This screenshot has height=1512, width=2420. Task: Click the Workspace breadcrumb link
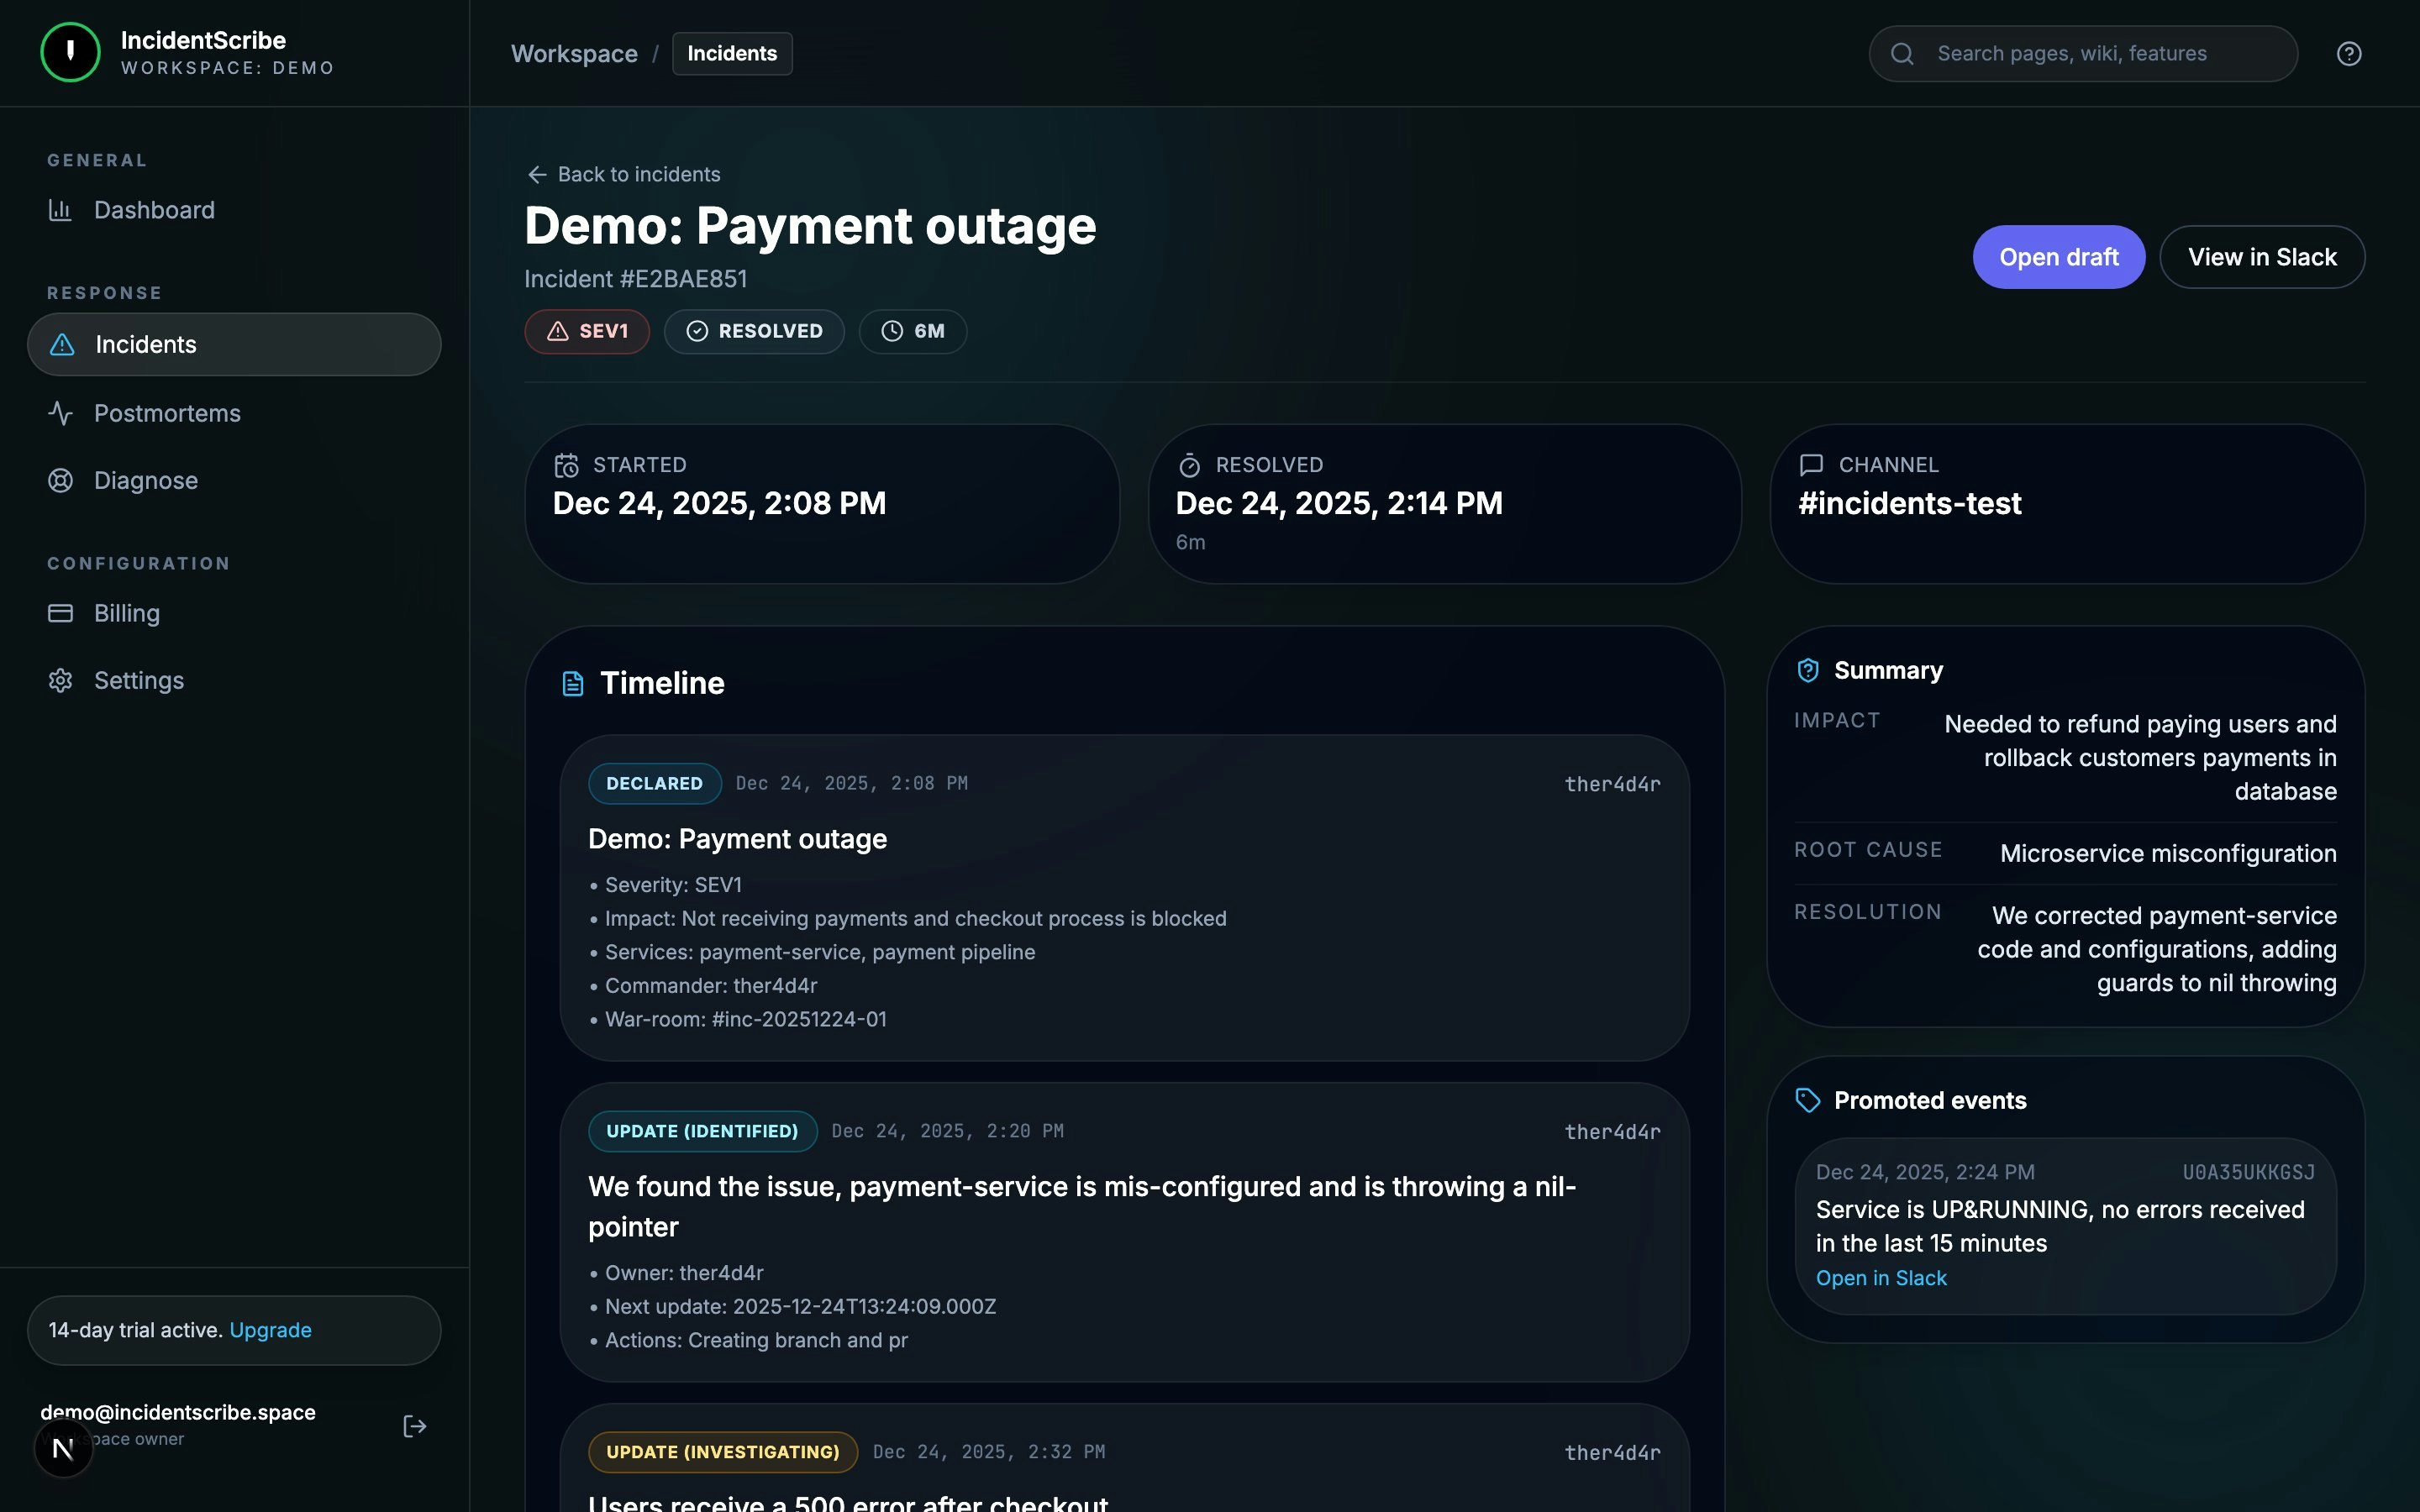[x=574, y=54]
